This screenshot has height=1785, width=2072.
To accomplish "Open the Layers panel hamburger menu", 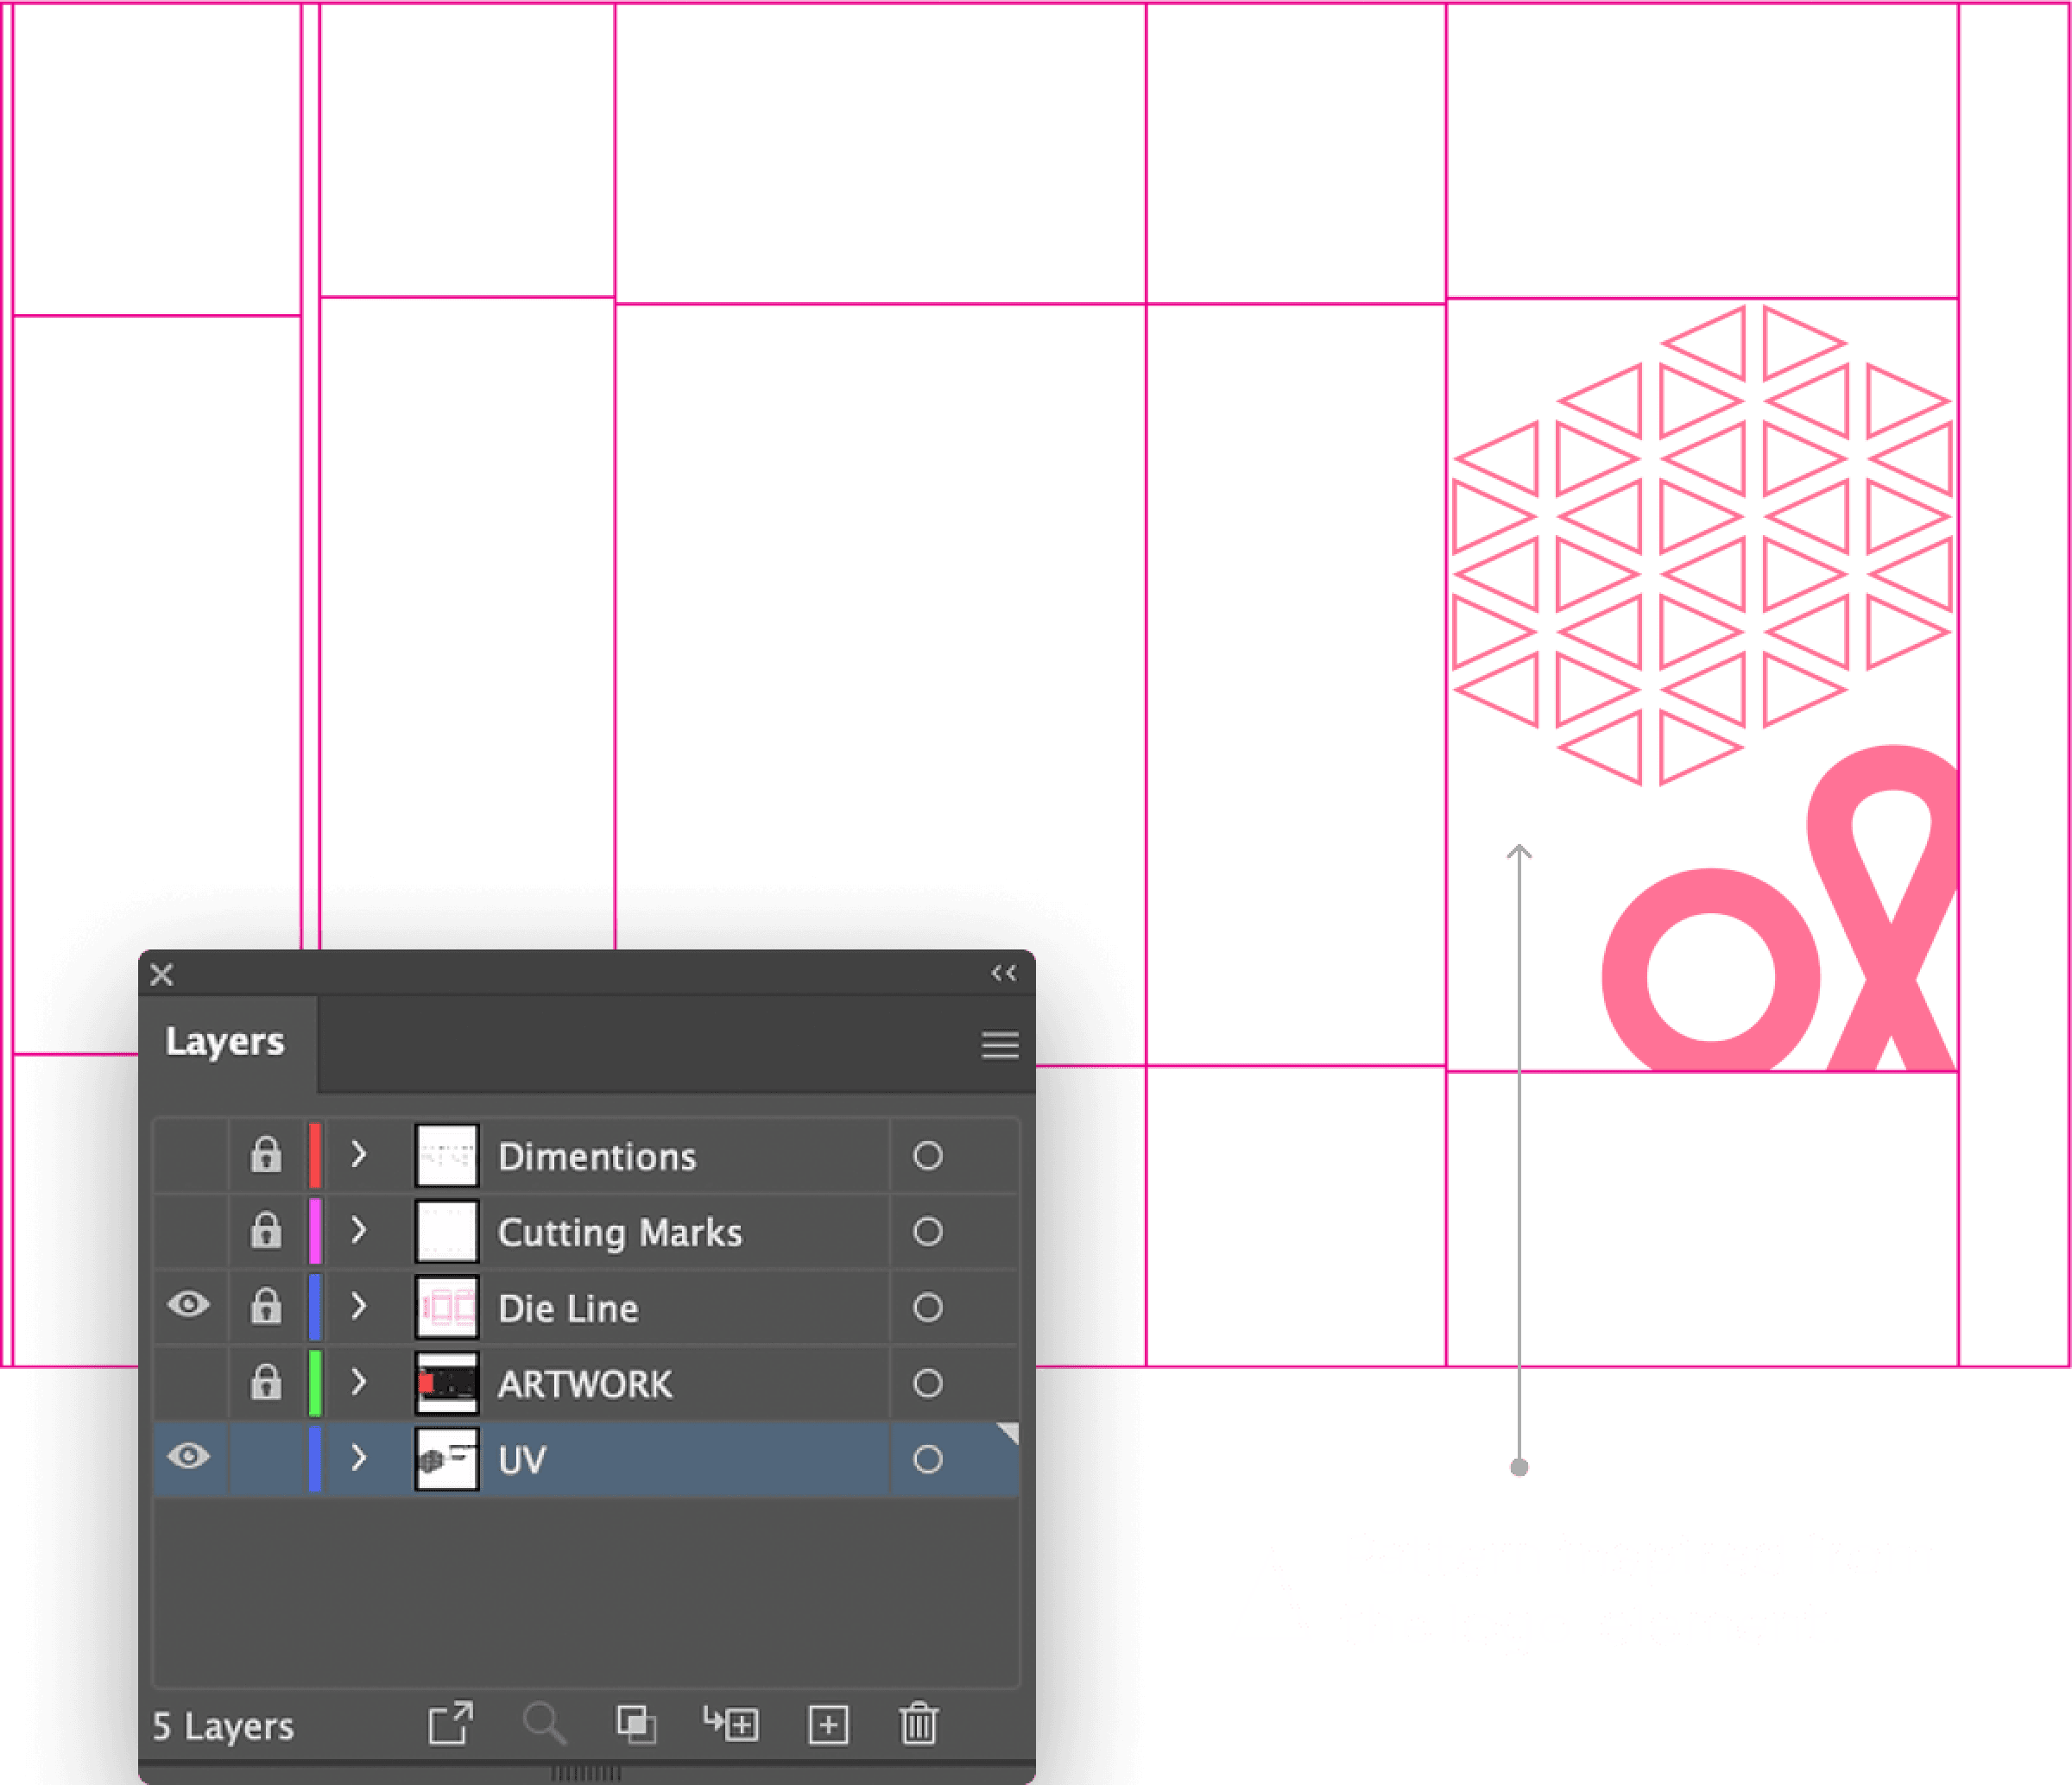I will pos(999,1045).
